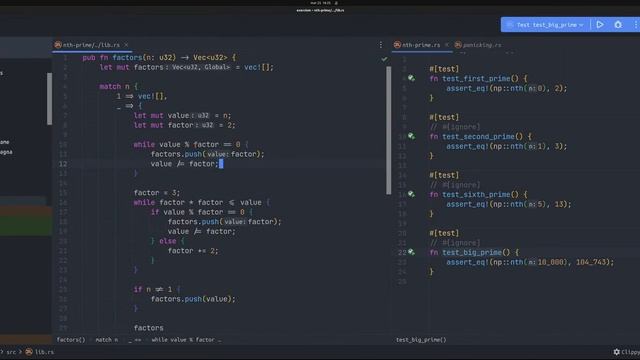The width and height of the screenshot is (640, 360).
Task: Click test_first_prime function name
Action: point(476,78)
